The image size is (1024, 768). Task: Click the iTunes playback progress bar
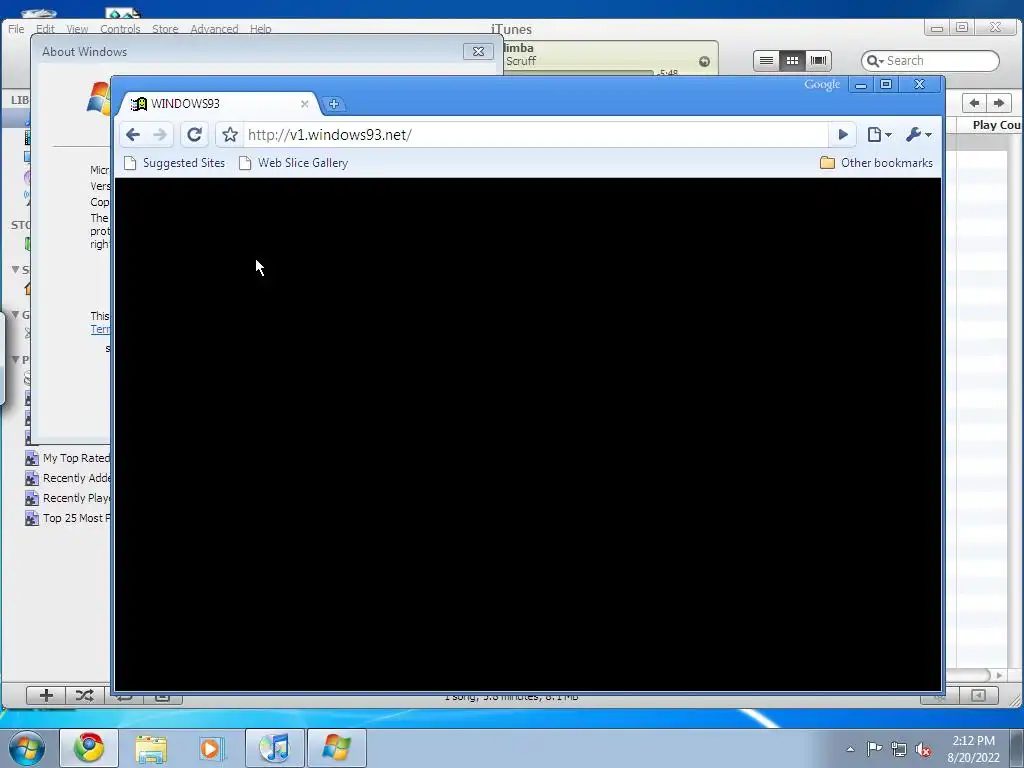click(x=579, y=72)
